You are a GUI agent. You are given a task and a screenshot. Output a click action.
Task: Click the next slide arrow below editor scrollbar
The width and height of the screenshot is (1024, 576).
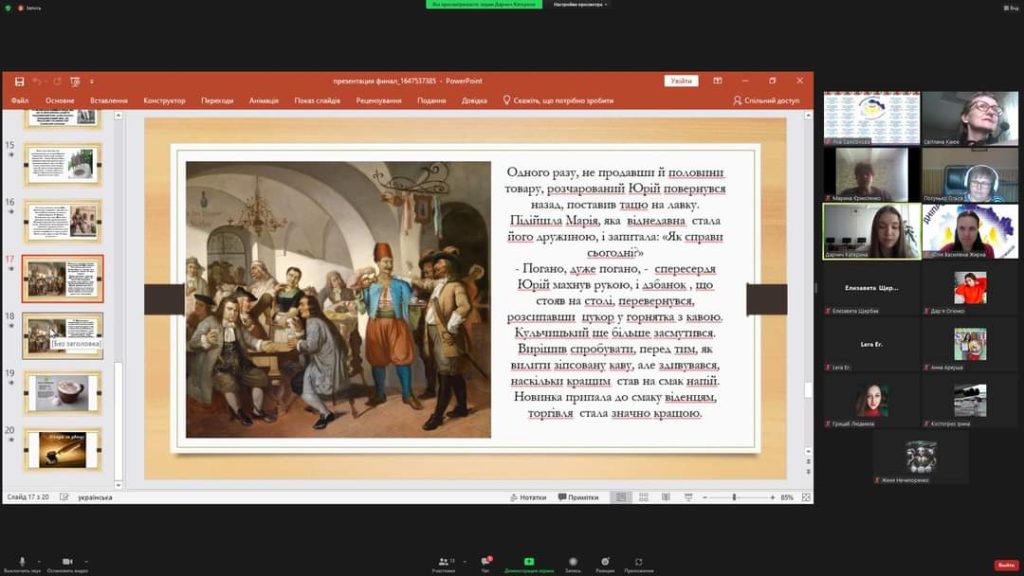tap(808, 472)
